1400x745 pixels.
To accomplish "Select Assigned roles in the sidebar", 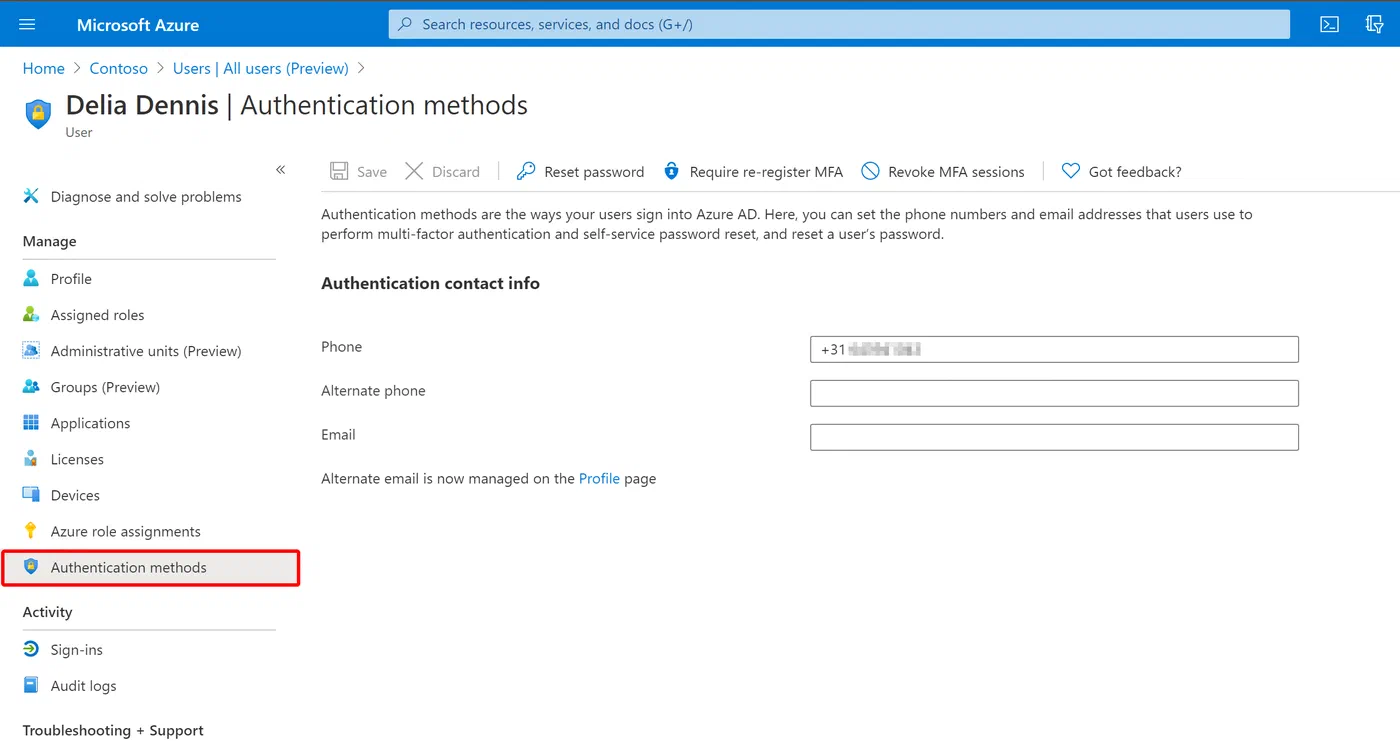I will pyautogui.click(x=97, y=315).
